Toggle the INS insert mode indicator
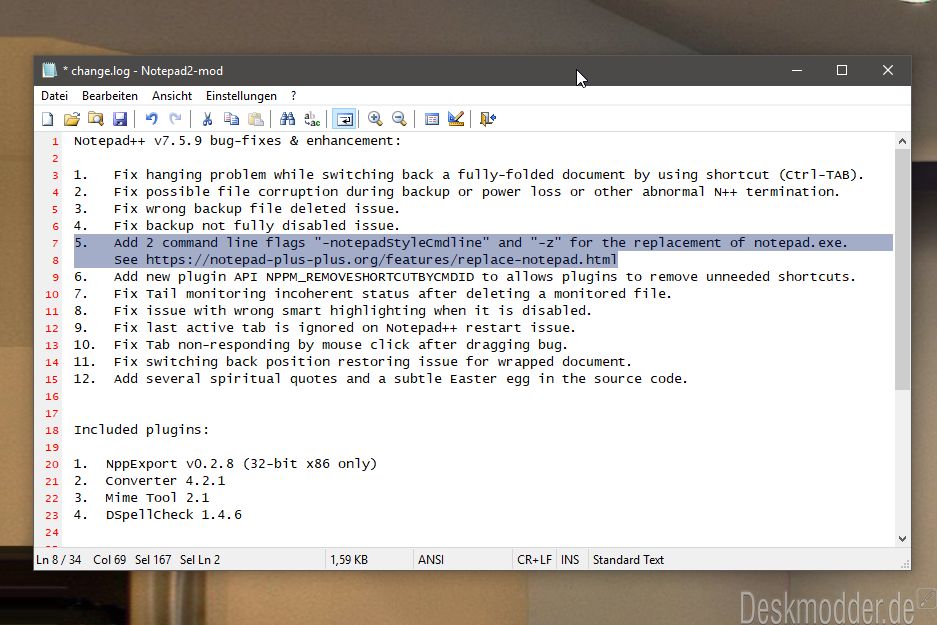Viewport: 937px width, 625px height. pos(570,560)
